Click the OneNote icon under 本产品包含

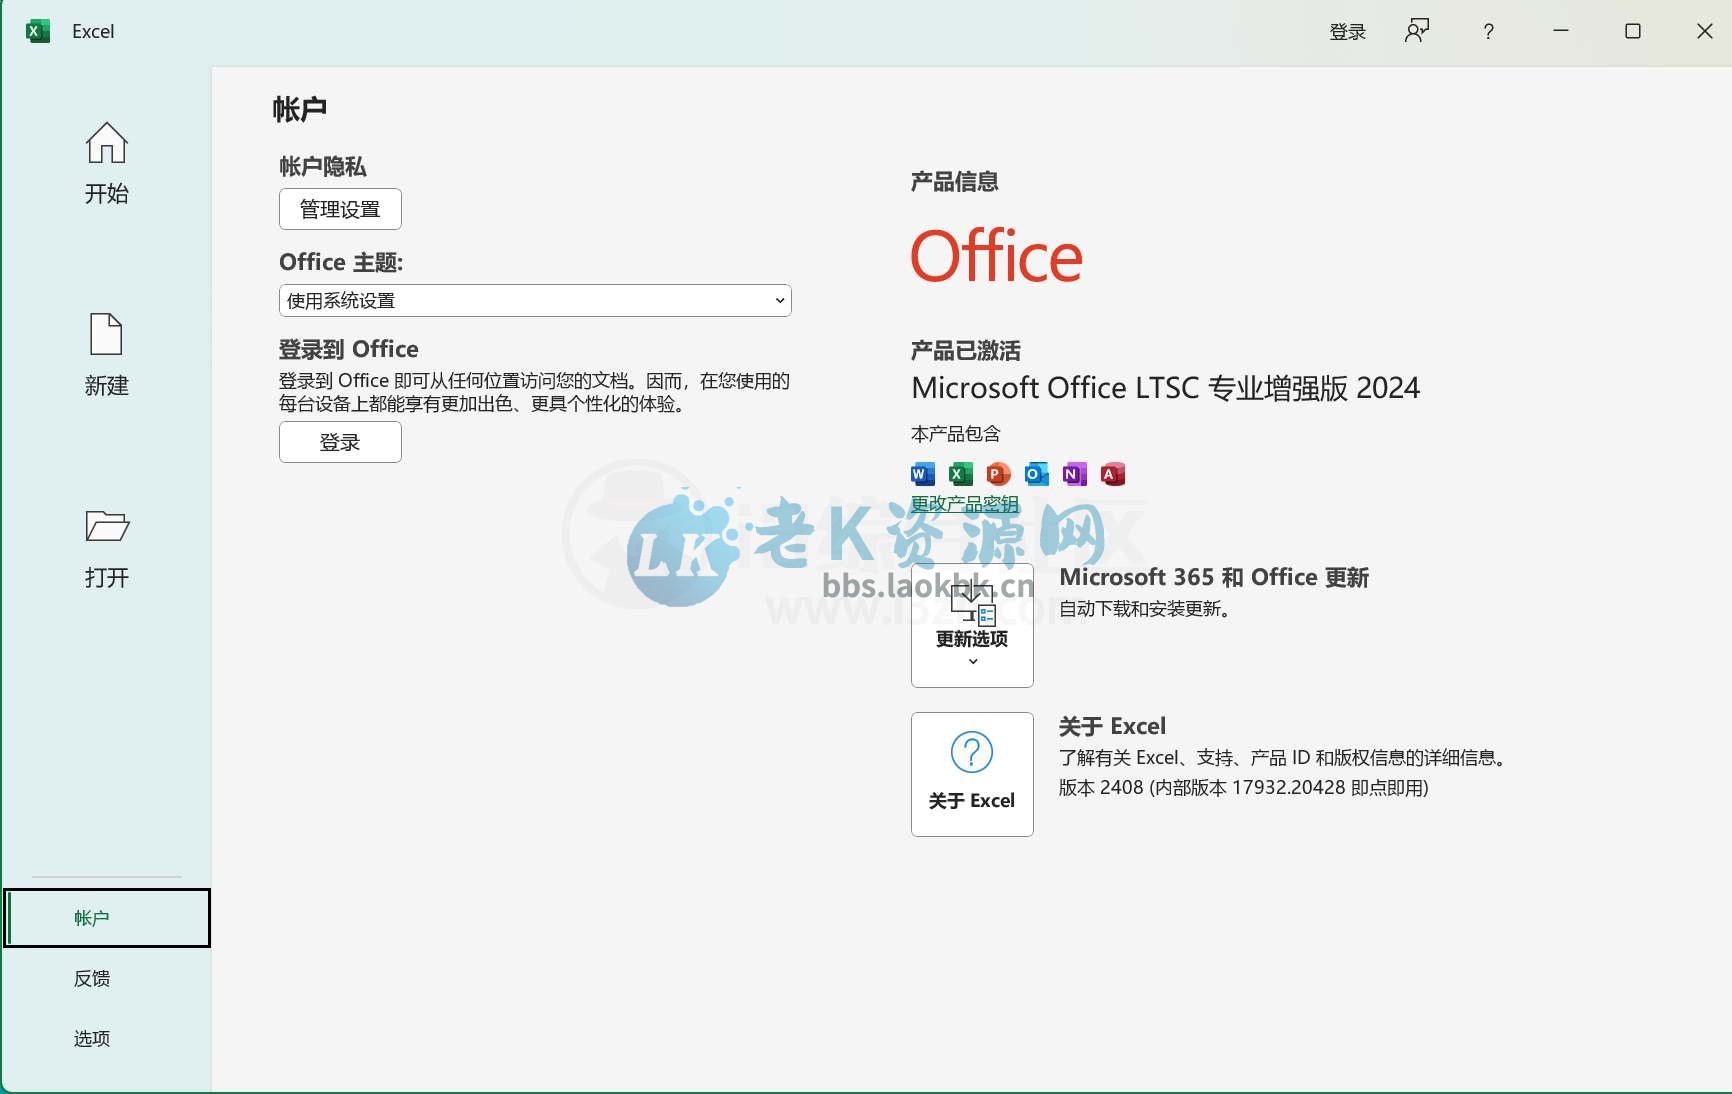click(1074, 474)
